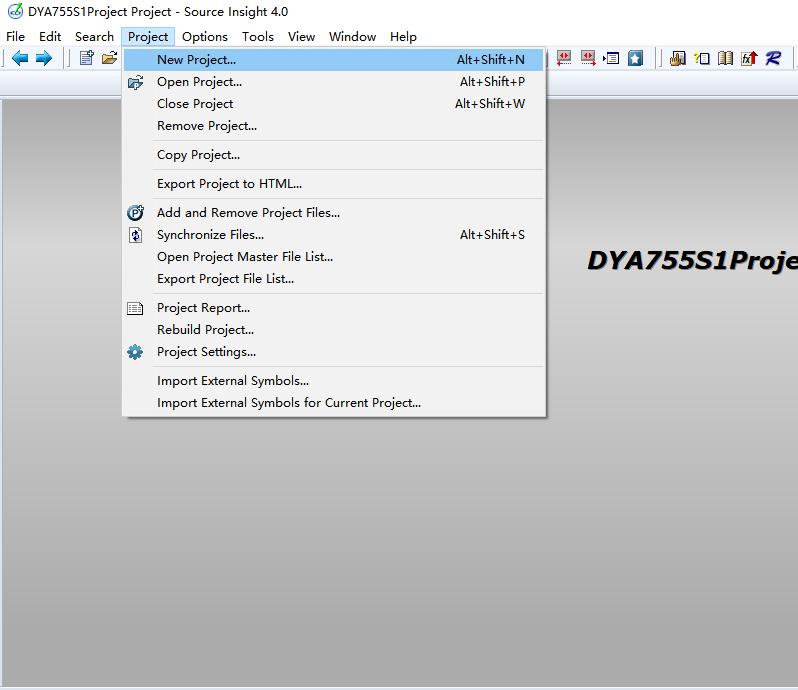
Task: Click the Go Forward arrow in toolbar
Action: [x=44, y=58]
